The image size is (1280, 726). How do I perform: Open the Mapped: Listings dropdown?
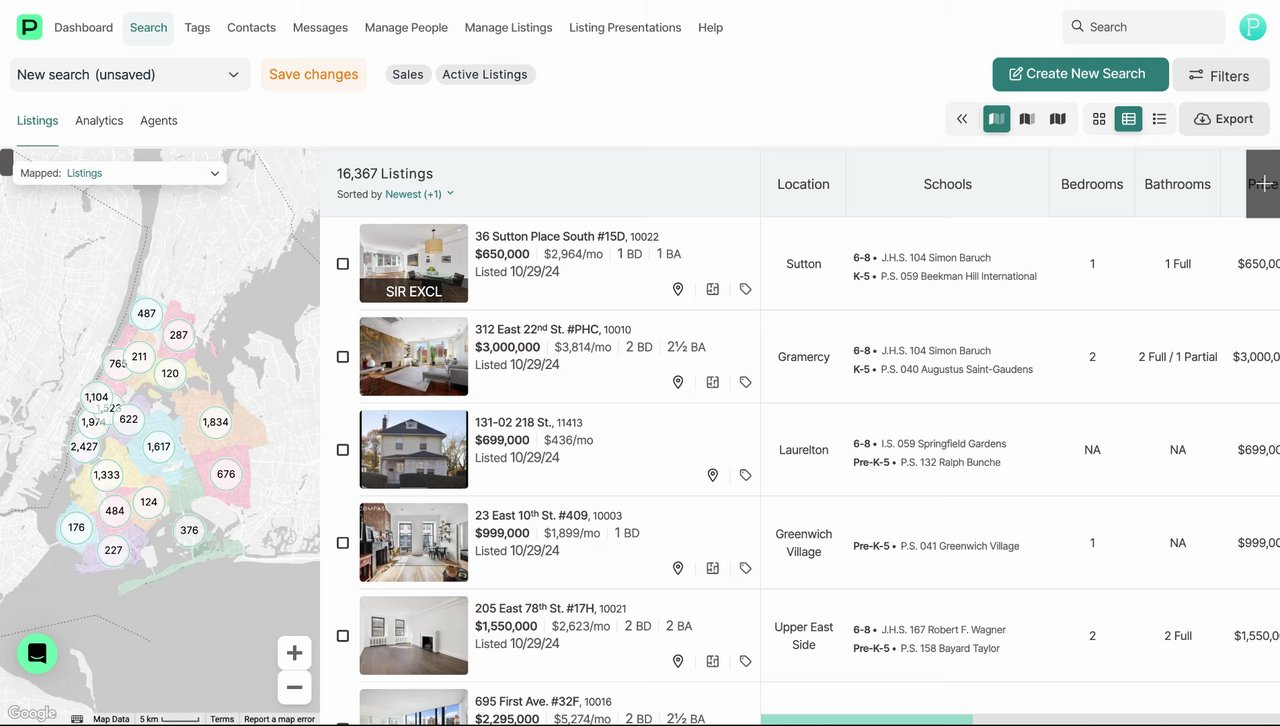point(120,173)
